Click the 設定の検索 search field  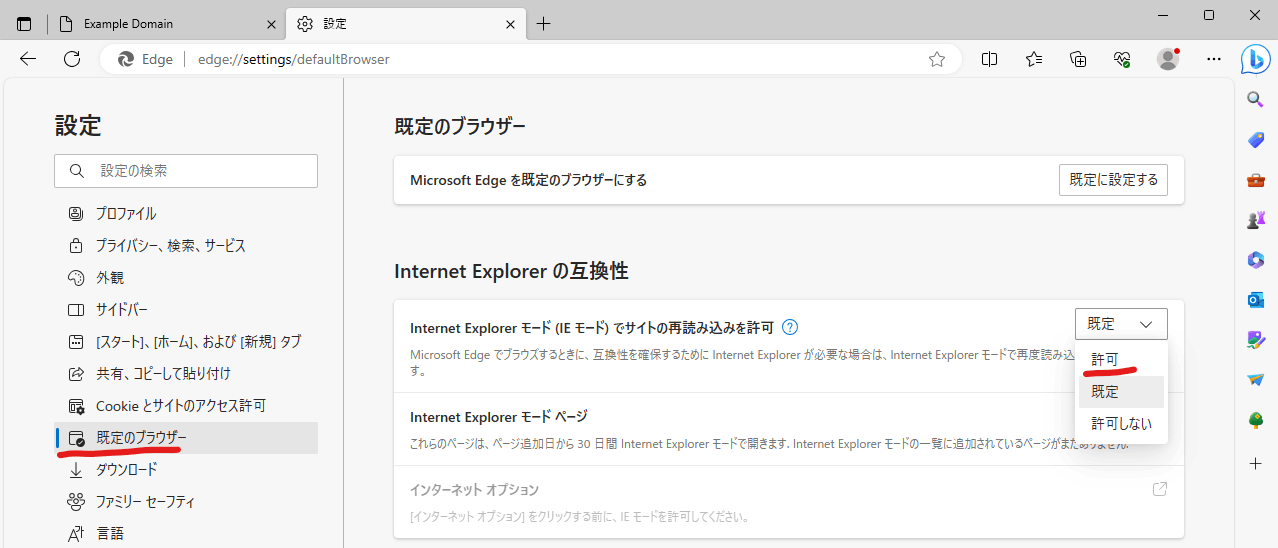(186, 171)
